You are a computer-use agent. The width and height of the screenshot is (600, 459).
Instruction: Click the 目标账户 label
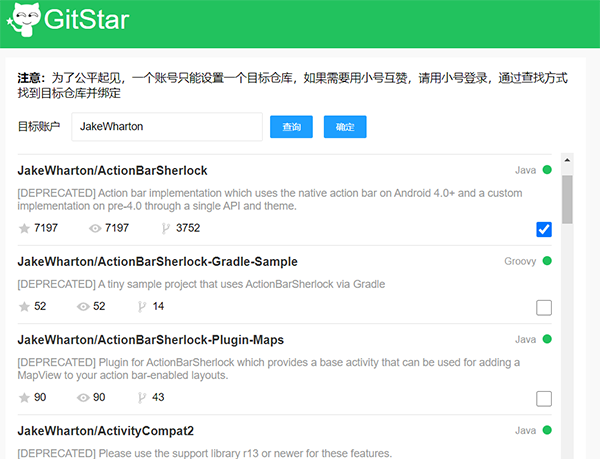coord(39,127)
